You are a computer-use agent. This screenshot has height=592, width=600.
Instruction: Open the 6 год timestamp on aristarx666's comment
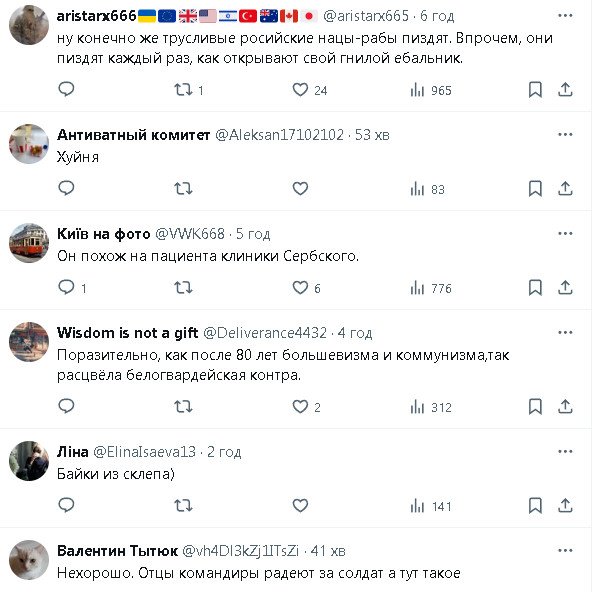tap(436, 16)
